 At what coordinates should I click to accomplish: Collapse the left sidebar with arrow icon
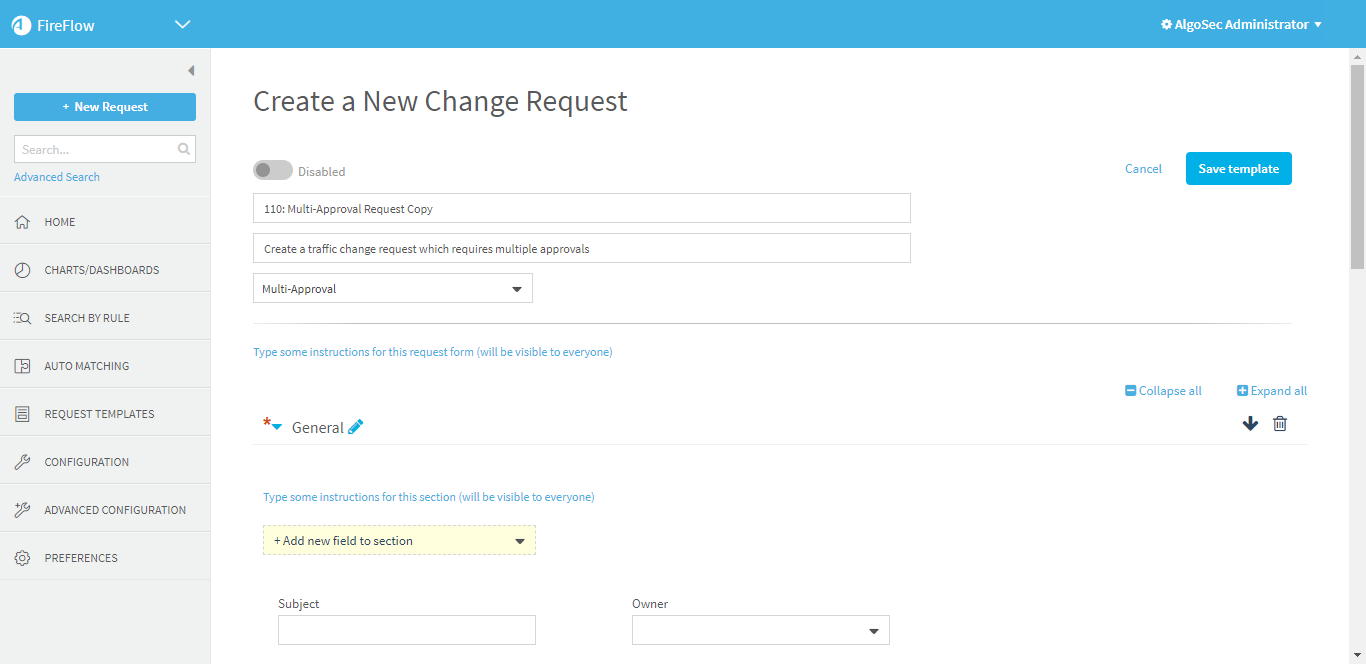click(x=190, y=71)
